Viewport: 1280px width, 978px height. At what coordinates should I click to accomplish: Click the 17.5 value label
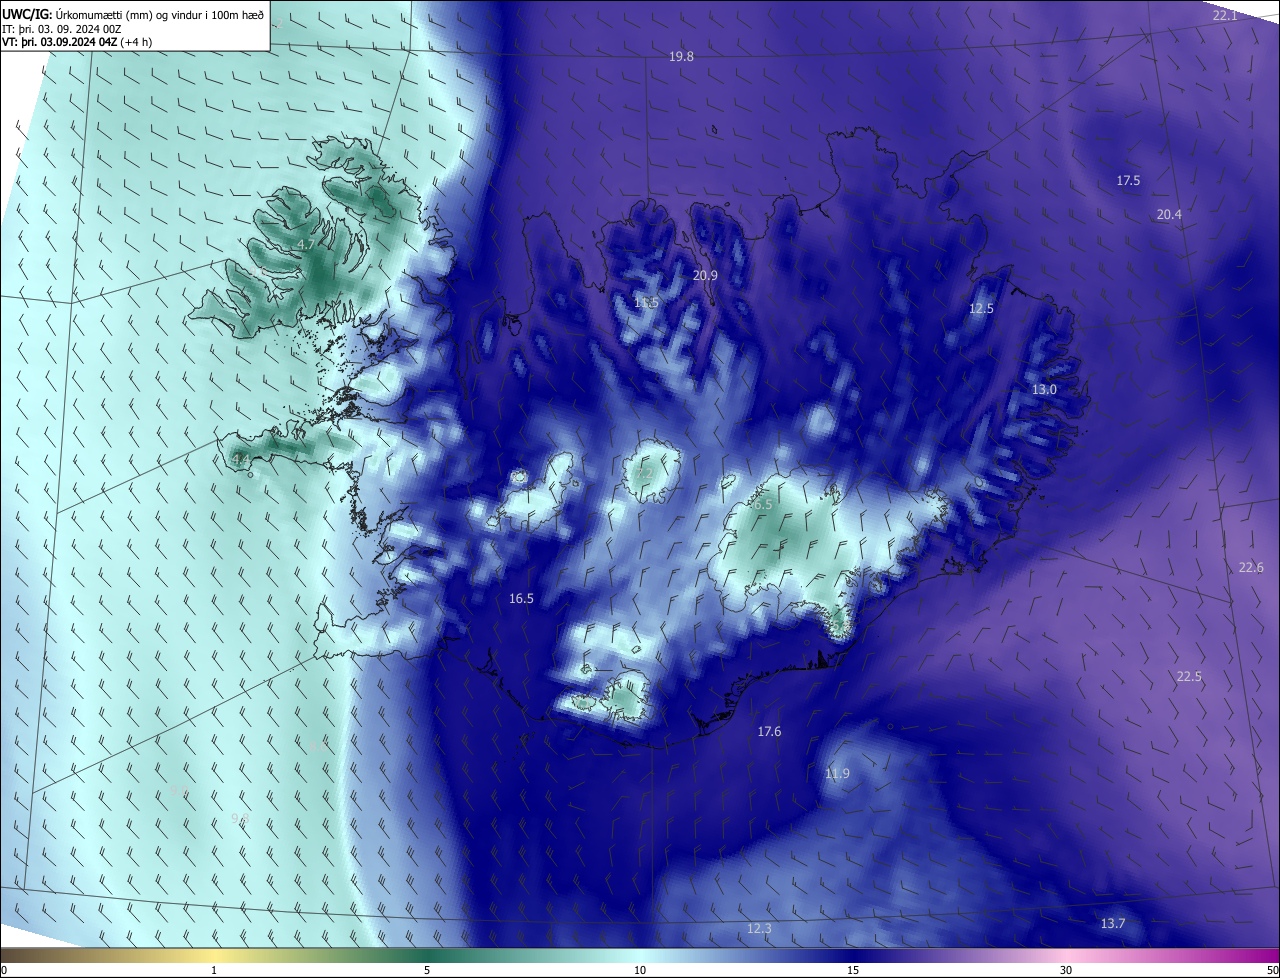click(x=1128, y=180)
